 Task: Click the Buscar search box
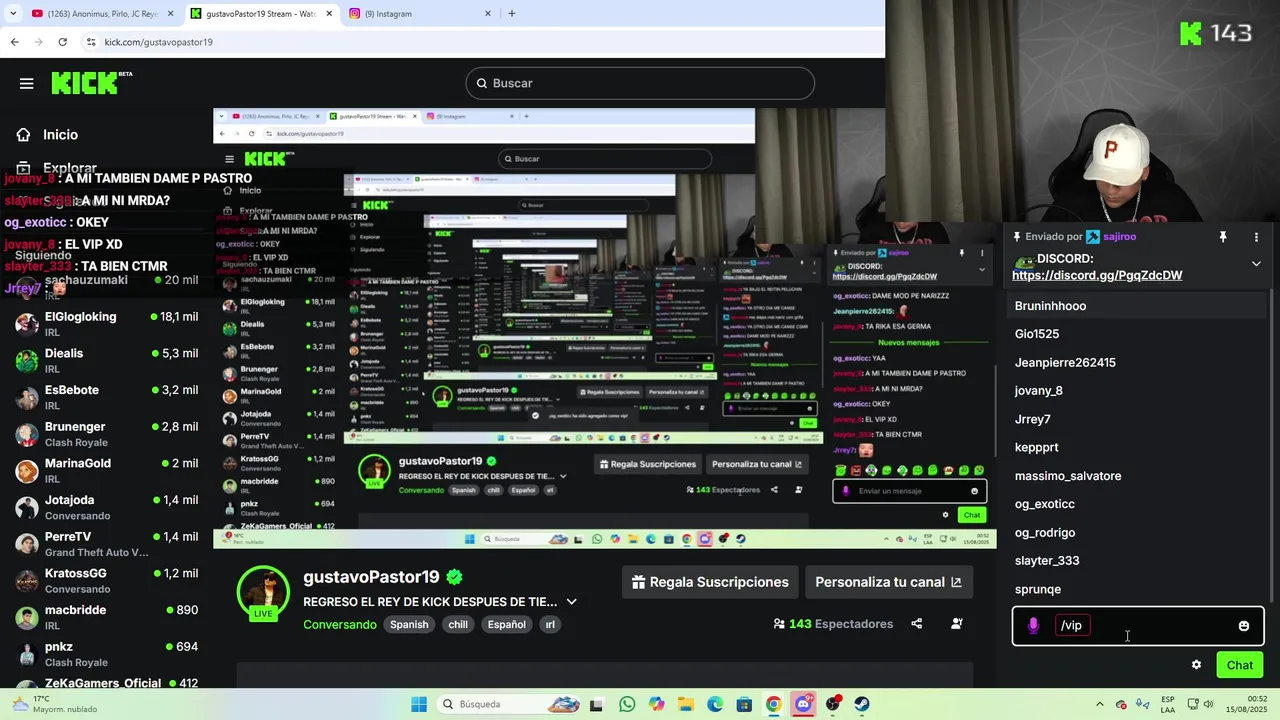point(640,83)
